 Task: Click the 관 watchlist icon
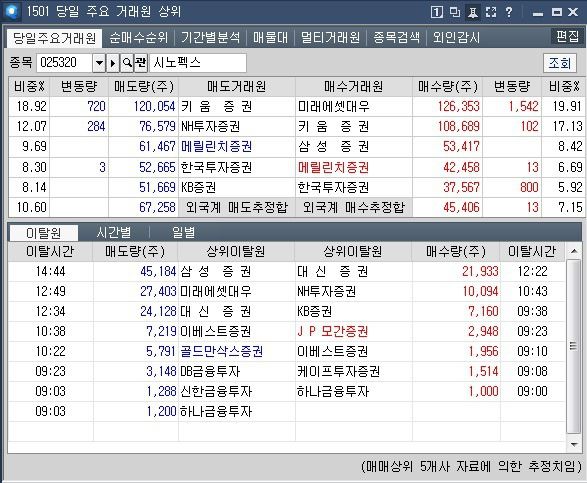[140, 63]
